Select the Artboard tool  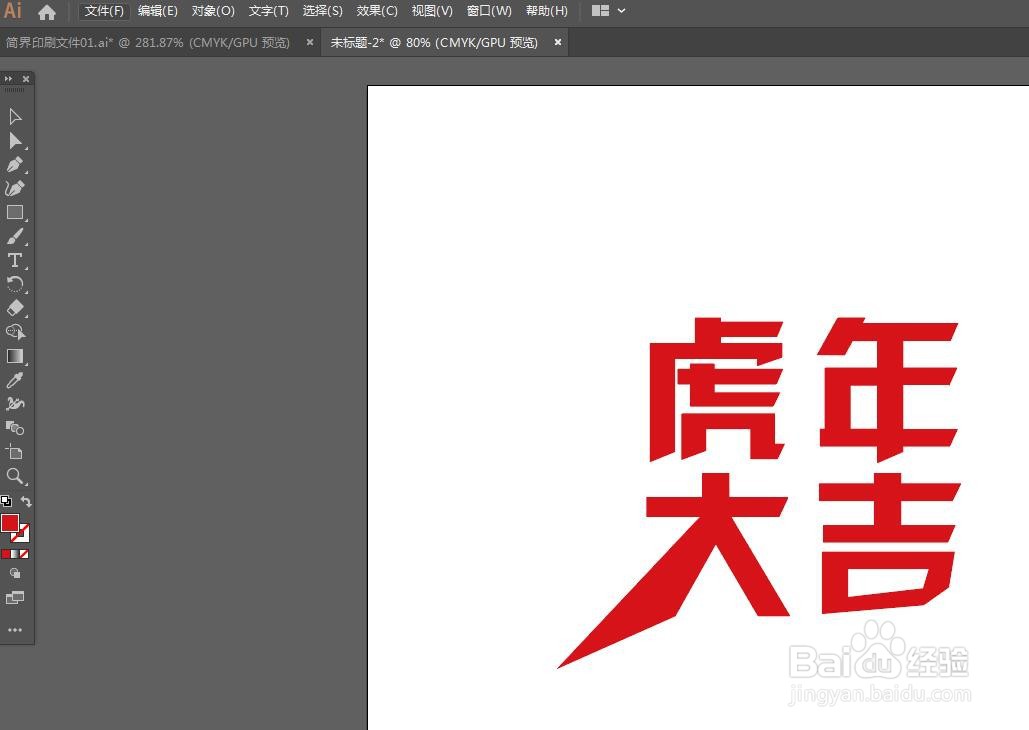(15, 452)
